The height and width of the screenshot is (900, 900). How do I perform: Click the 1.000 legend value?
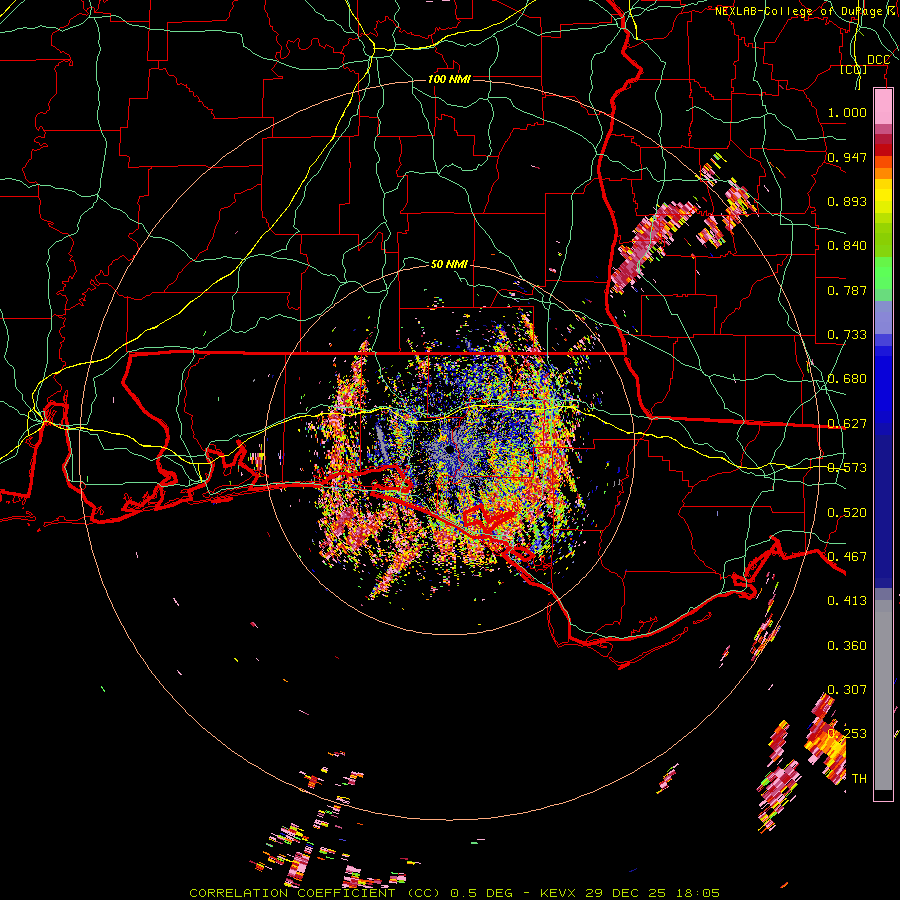tap(847, 112)
